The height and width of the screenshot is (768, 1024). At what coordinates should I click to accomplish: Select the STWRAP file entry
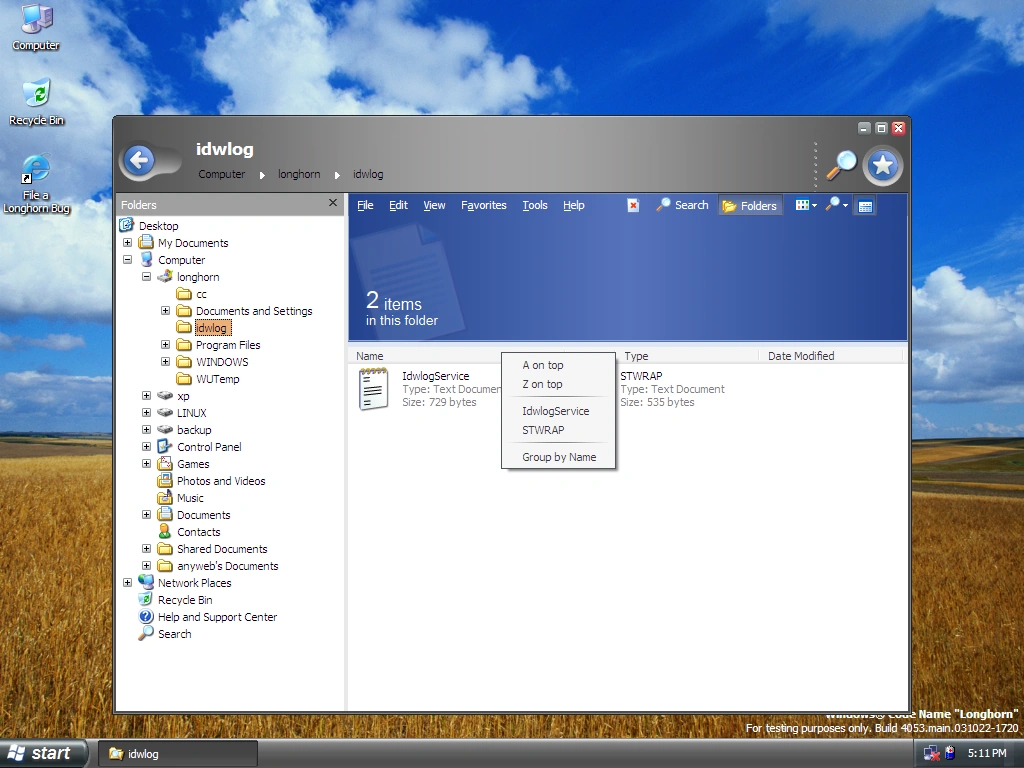[672, 389]
